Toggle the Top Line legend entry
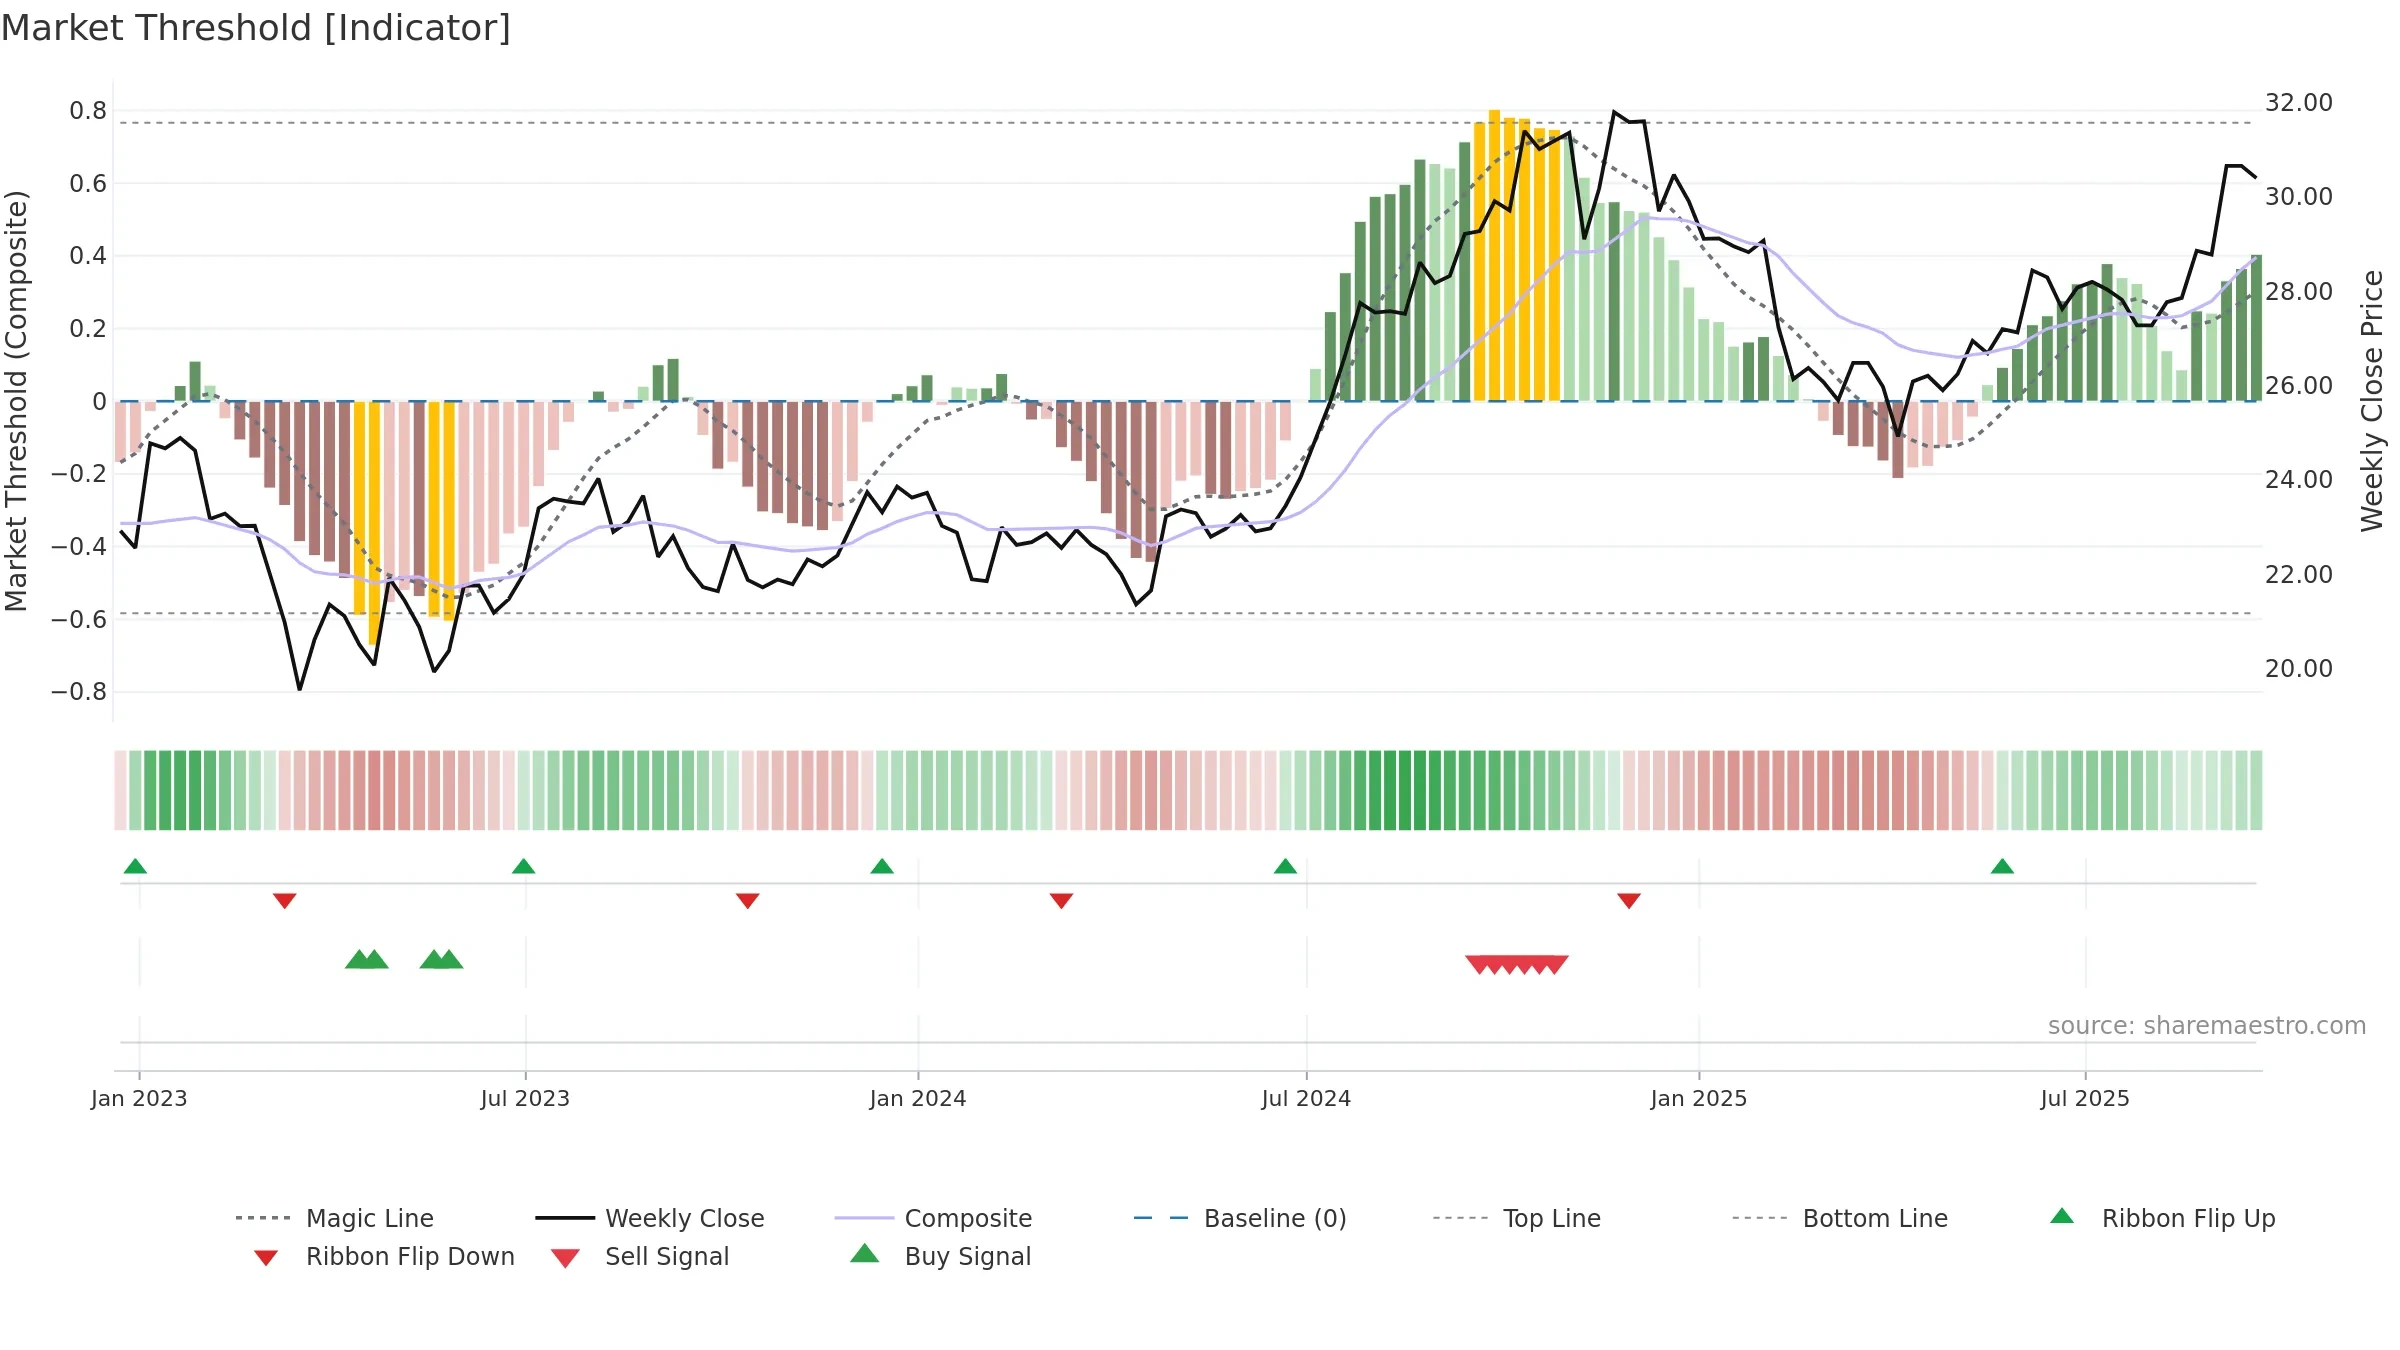2400x1350 pixels. 1516,1218
